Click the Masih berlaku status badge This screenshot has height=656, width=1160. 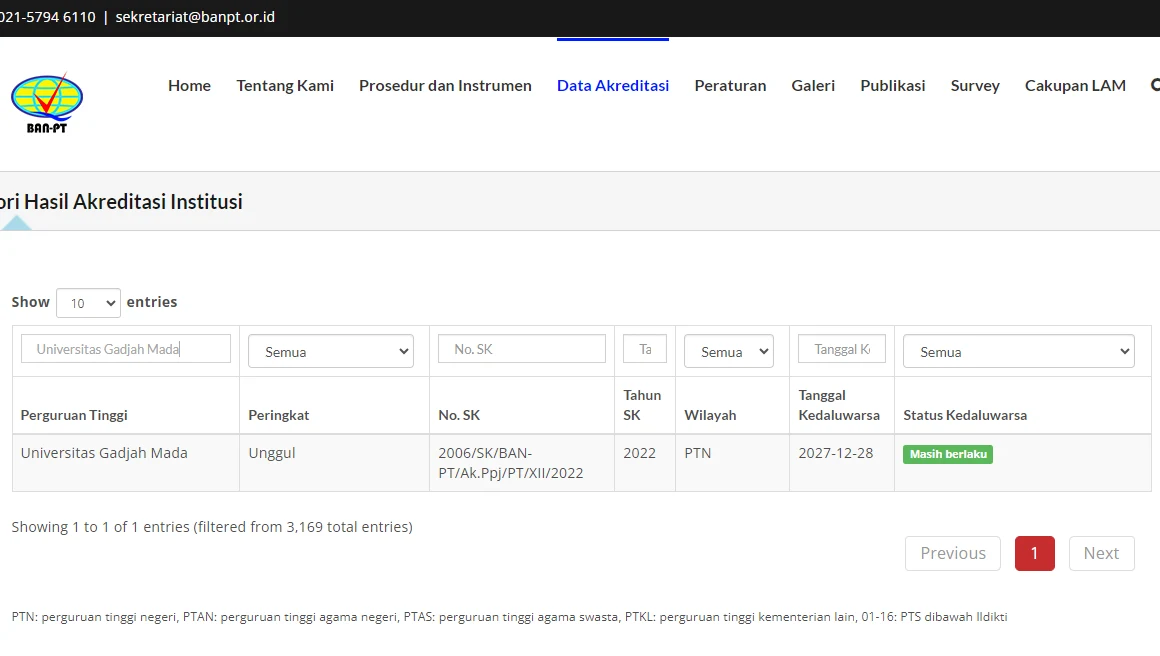[948, 454]
